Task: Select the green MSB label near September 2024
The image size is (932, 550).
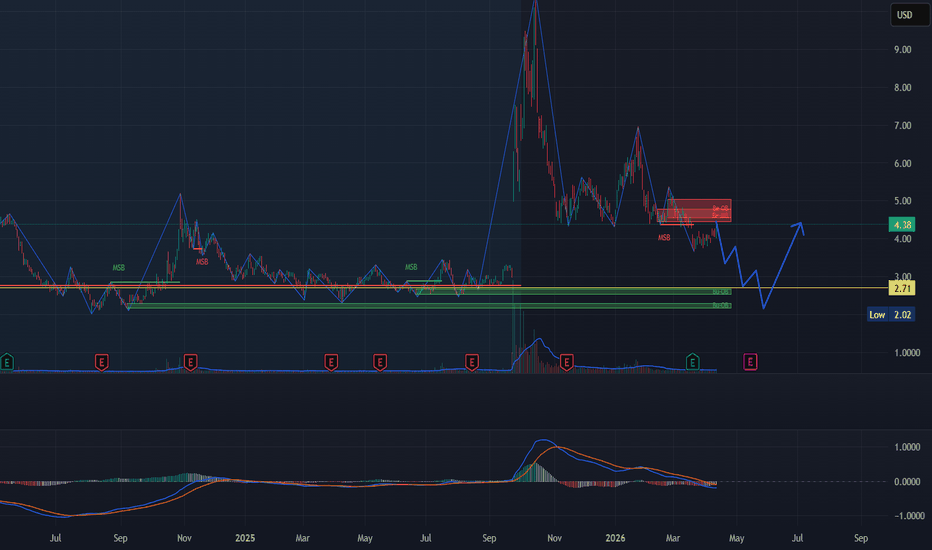Action: tap(118, 268)
